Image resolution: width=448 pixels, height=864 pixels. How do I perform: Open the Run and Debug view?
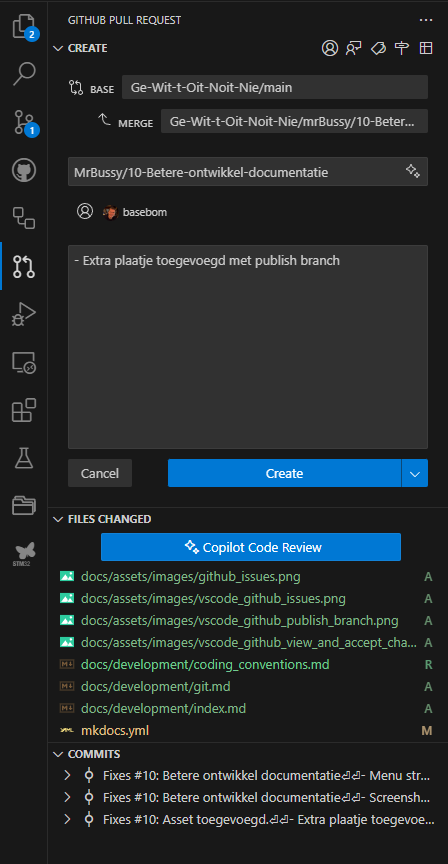(x=24, y=314)
